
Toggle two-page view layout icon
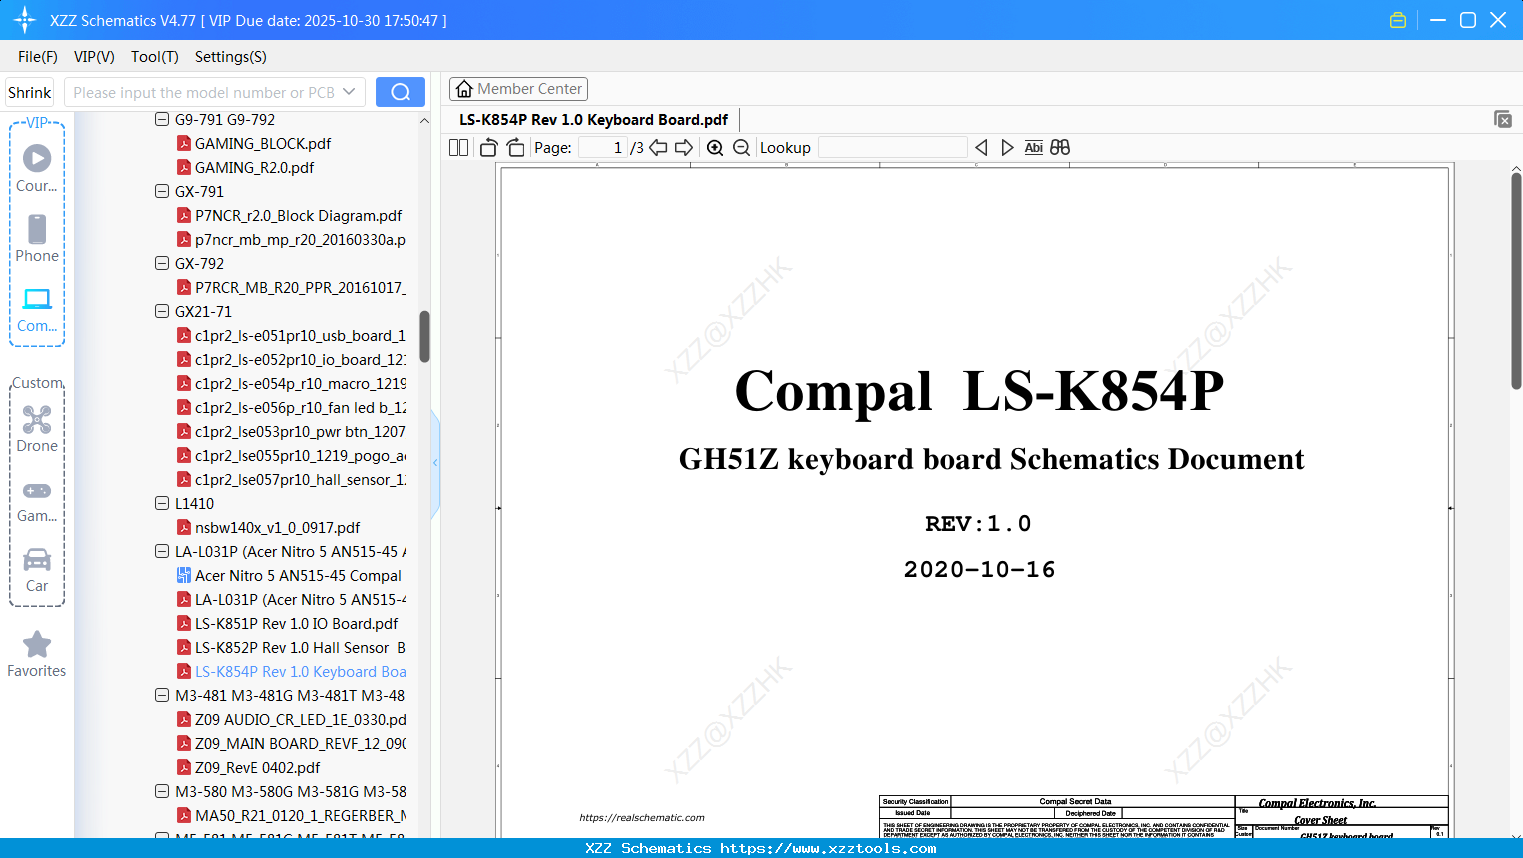point(459,148)
